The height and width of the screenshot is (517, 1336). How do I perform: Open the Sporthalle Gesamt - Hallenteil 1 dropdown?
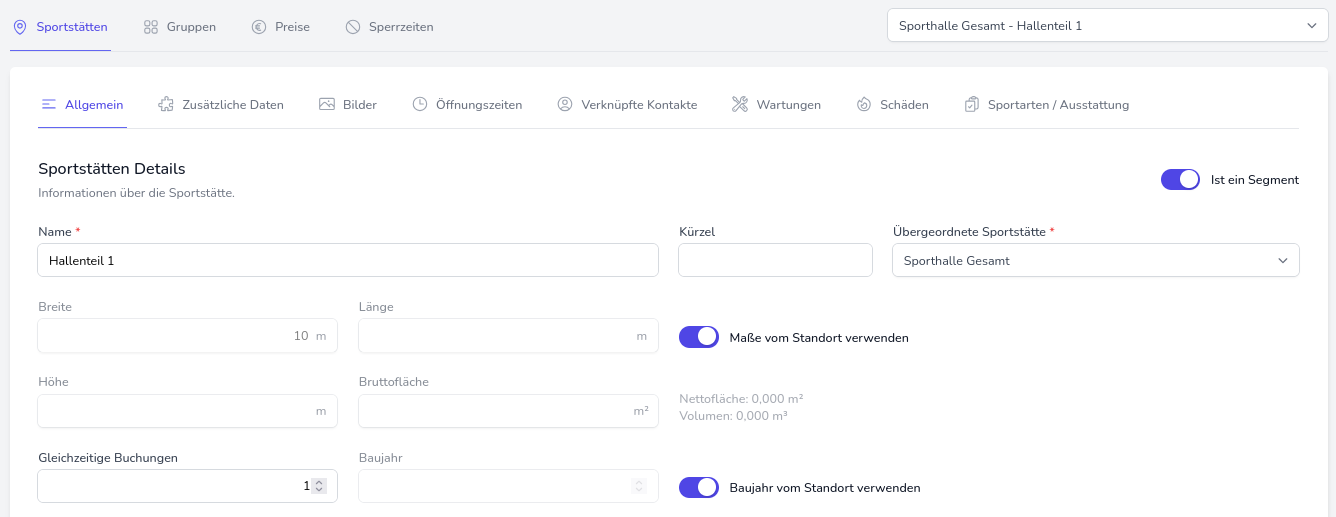click(x=1107, y=26)
